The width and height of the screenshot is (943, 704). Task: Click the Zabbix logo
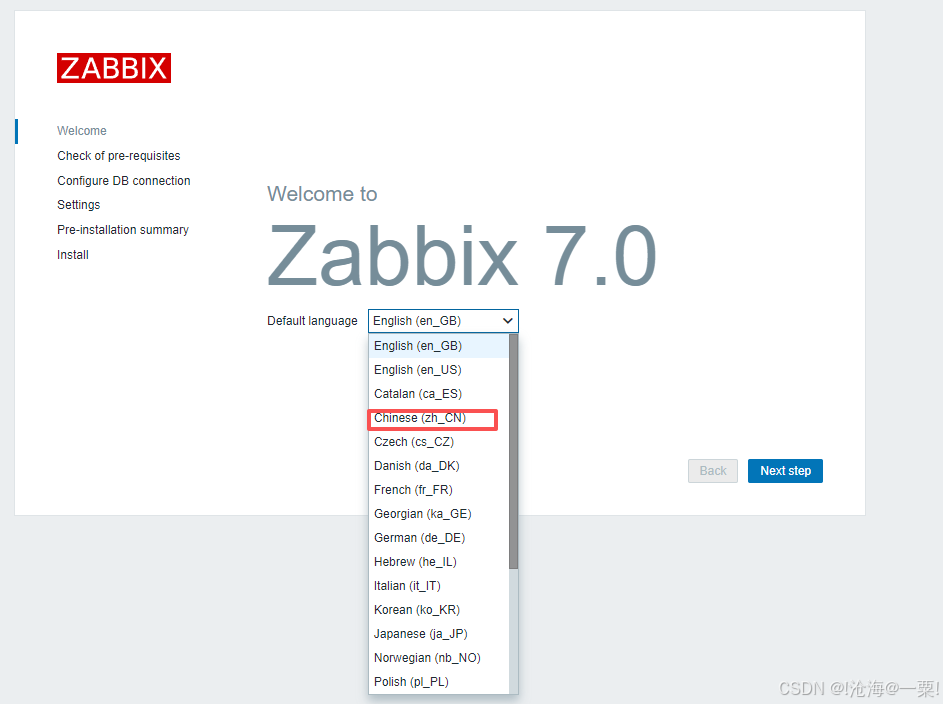click(x=114, y=68)
